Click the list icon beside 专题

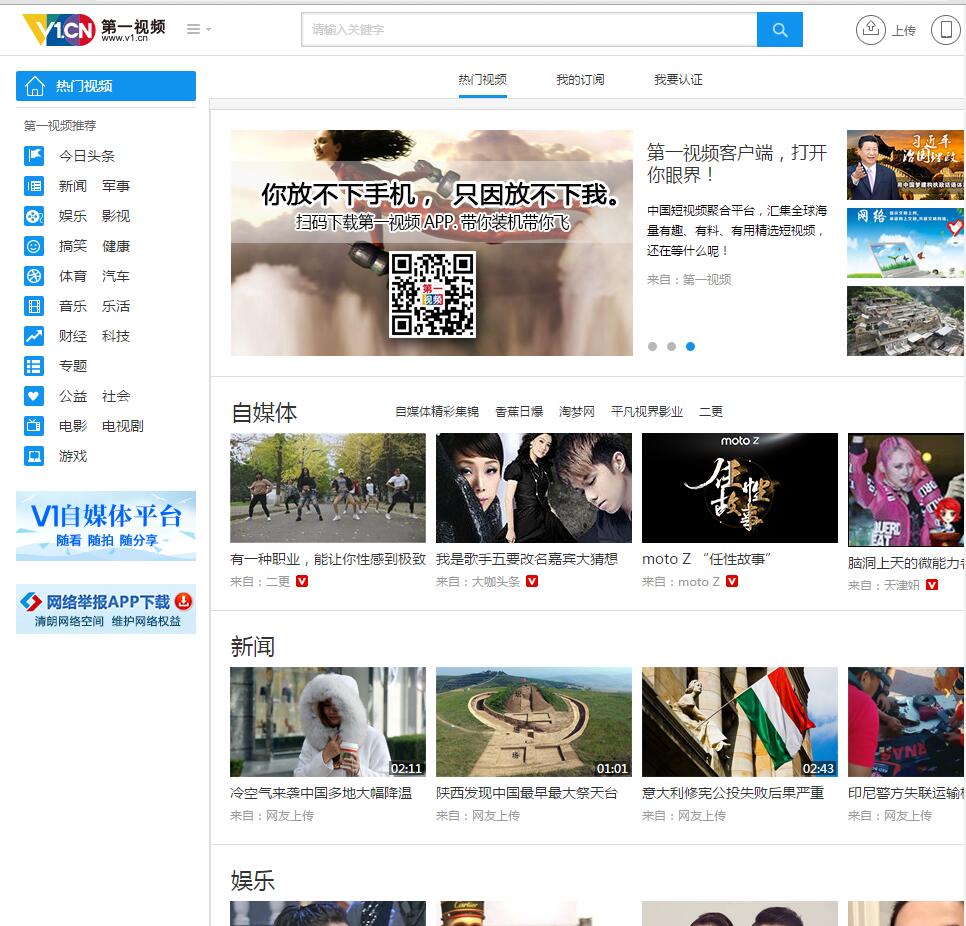(34, 366)
